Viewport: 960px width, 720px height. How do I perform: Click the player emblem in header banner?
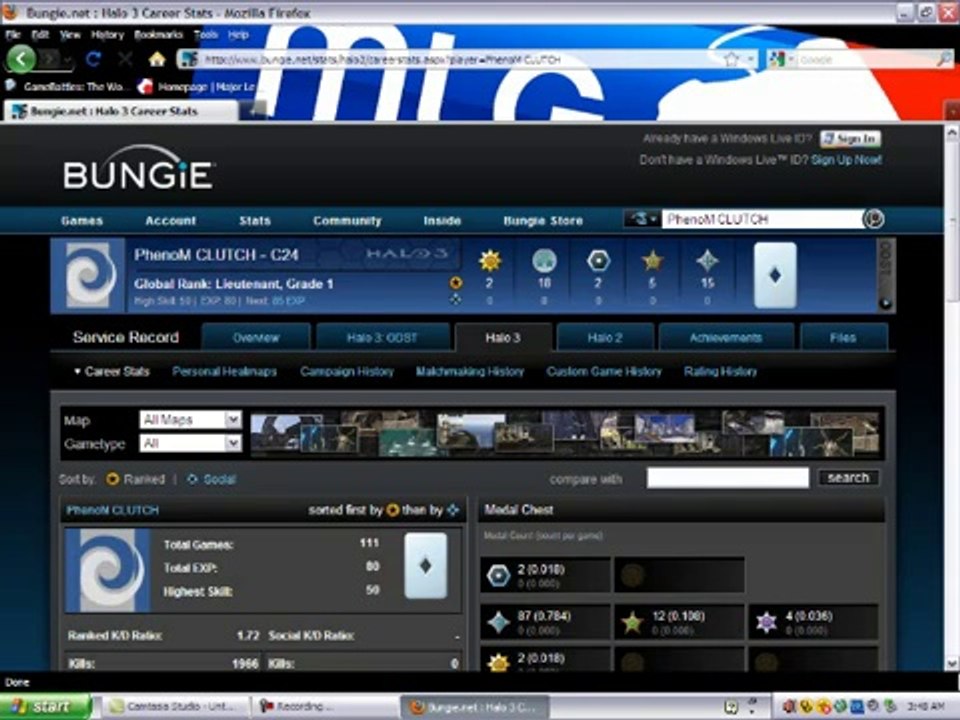[x=89, y=275]
